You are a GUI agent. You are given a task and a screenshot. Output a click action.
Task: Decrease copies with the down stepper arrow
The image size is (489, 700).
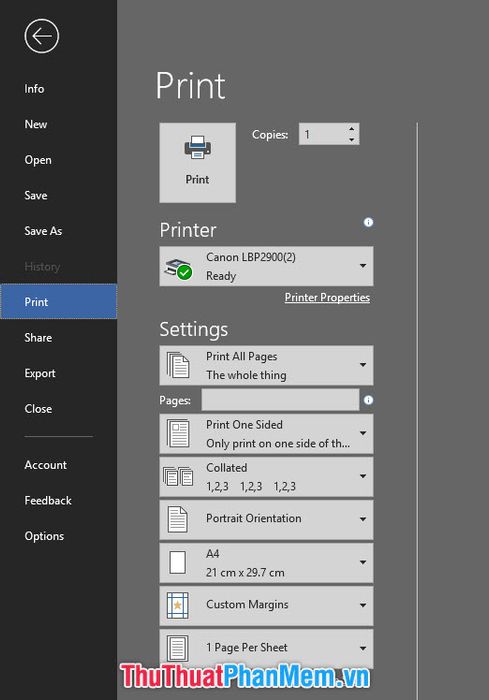tap(352, 139)
